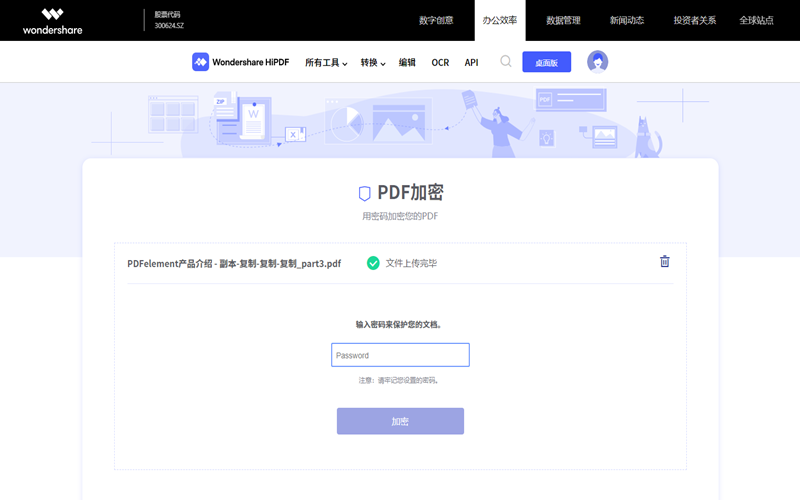Open the 投资者关系 link
Screen dimensions: 800x500
pos(695,20)
